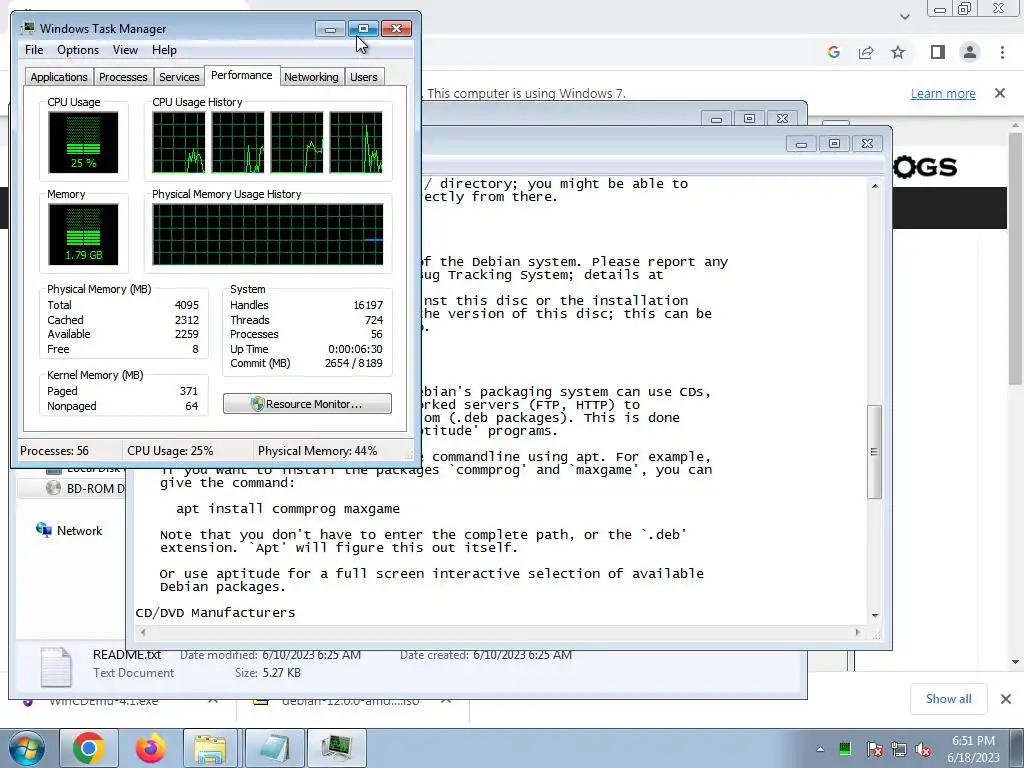Open the Task Manager File menu
Screen dimensions: 1024x768
[34, 50]
